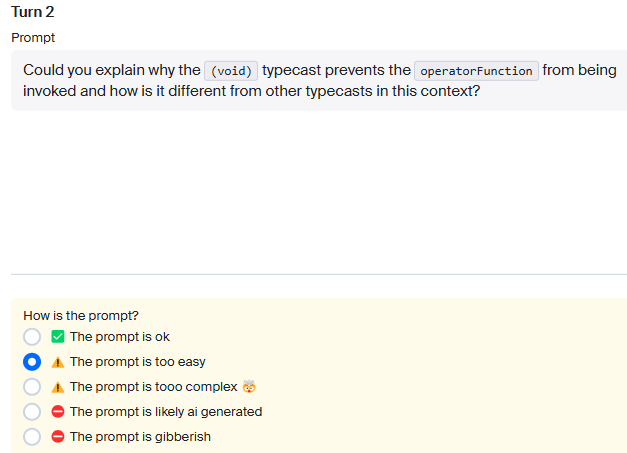Click the red no-entry icon beside "gibberish"

pyautogui.click(x=58, y=437)
